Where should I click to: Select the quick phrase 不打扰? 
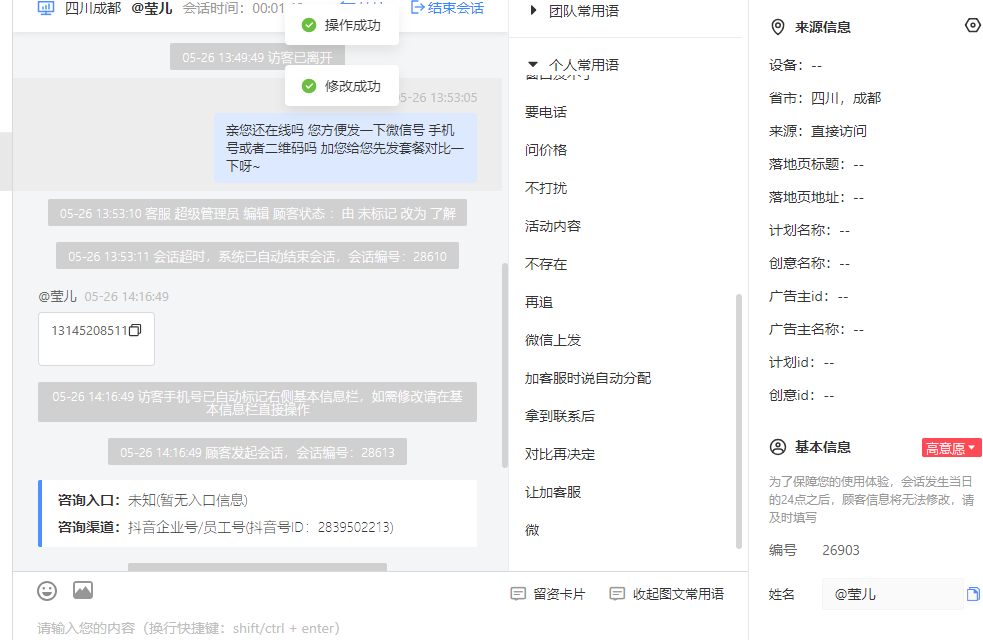click(x=546, y=188)
